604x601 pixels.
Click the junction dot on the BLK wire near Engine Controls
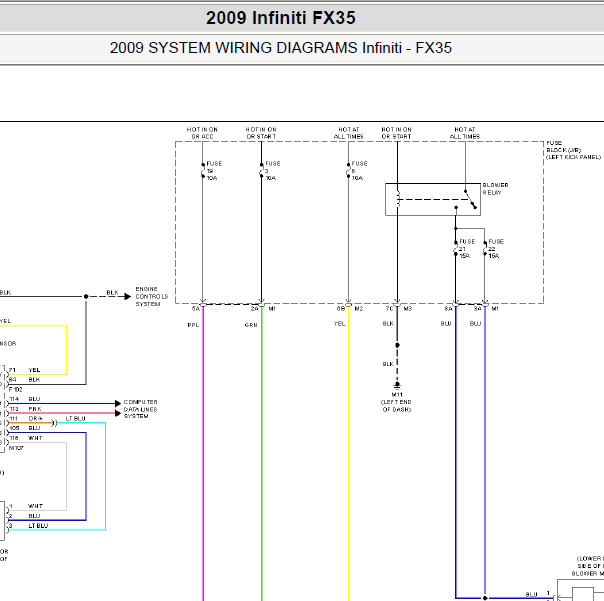[x=86, y=296]
